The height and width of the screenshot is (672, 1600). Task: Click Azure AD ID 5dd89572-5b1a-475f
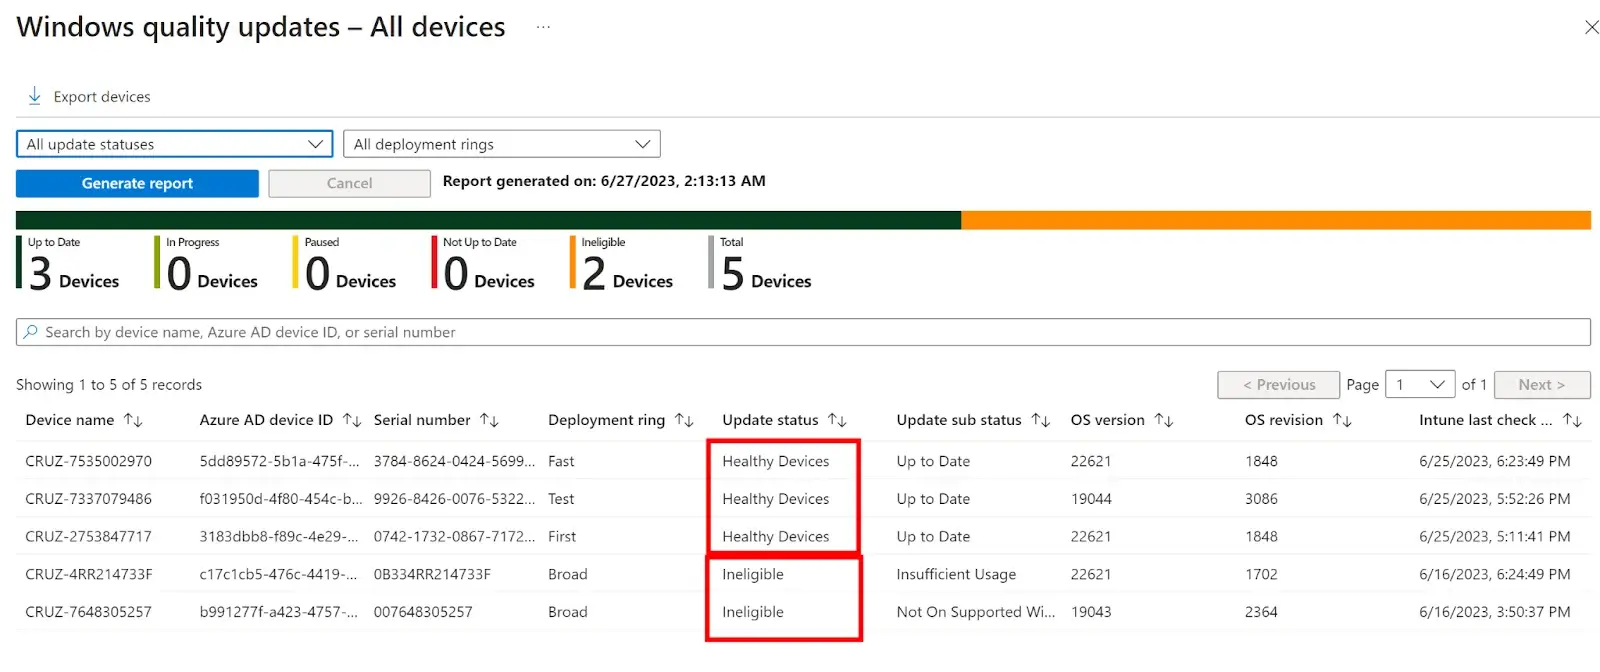[x=279, y=461]
